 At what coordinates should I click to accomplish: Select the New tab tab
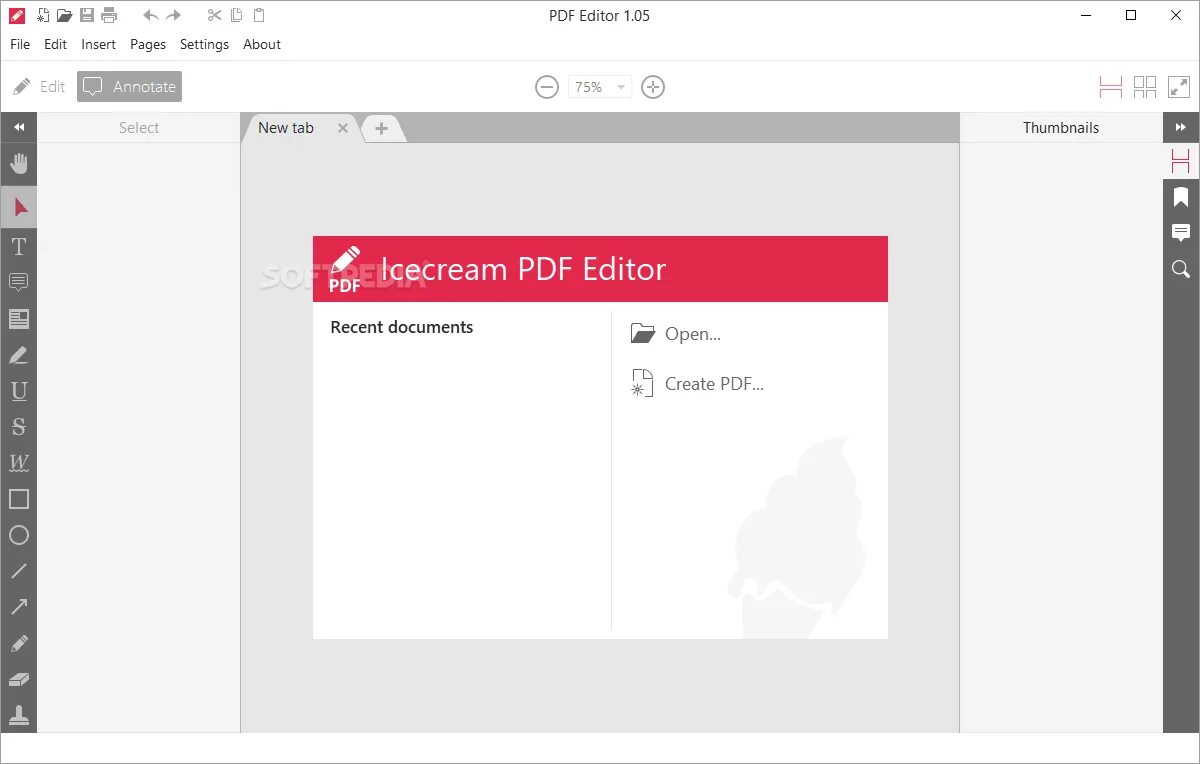coord(286,128)
